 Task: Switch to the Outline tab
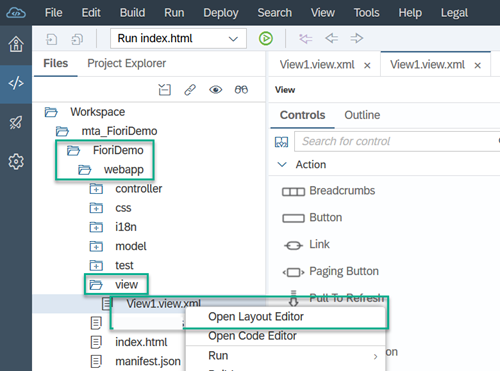[x=362, y=115]
